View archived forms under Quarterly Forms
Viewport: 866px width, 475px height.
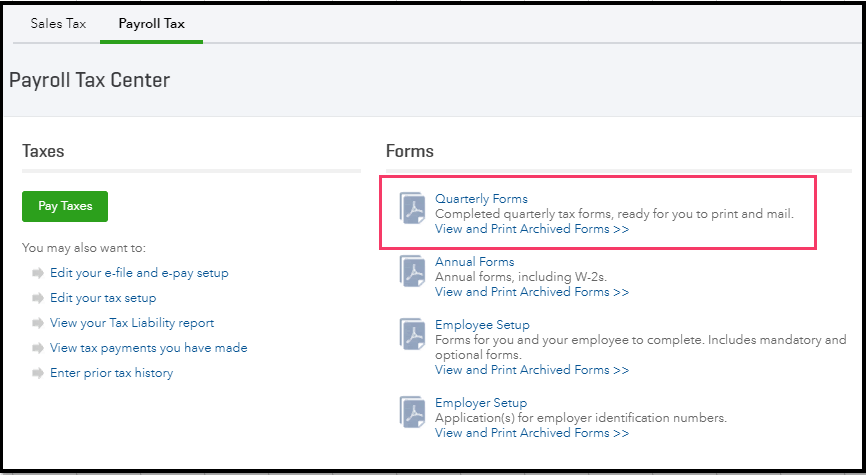[x=531, y=229]
